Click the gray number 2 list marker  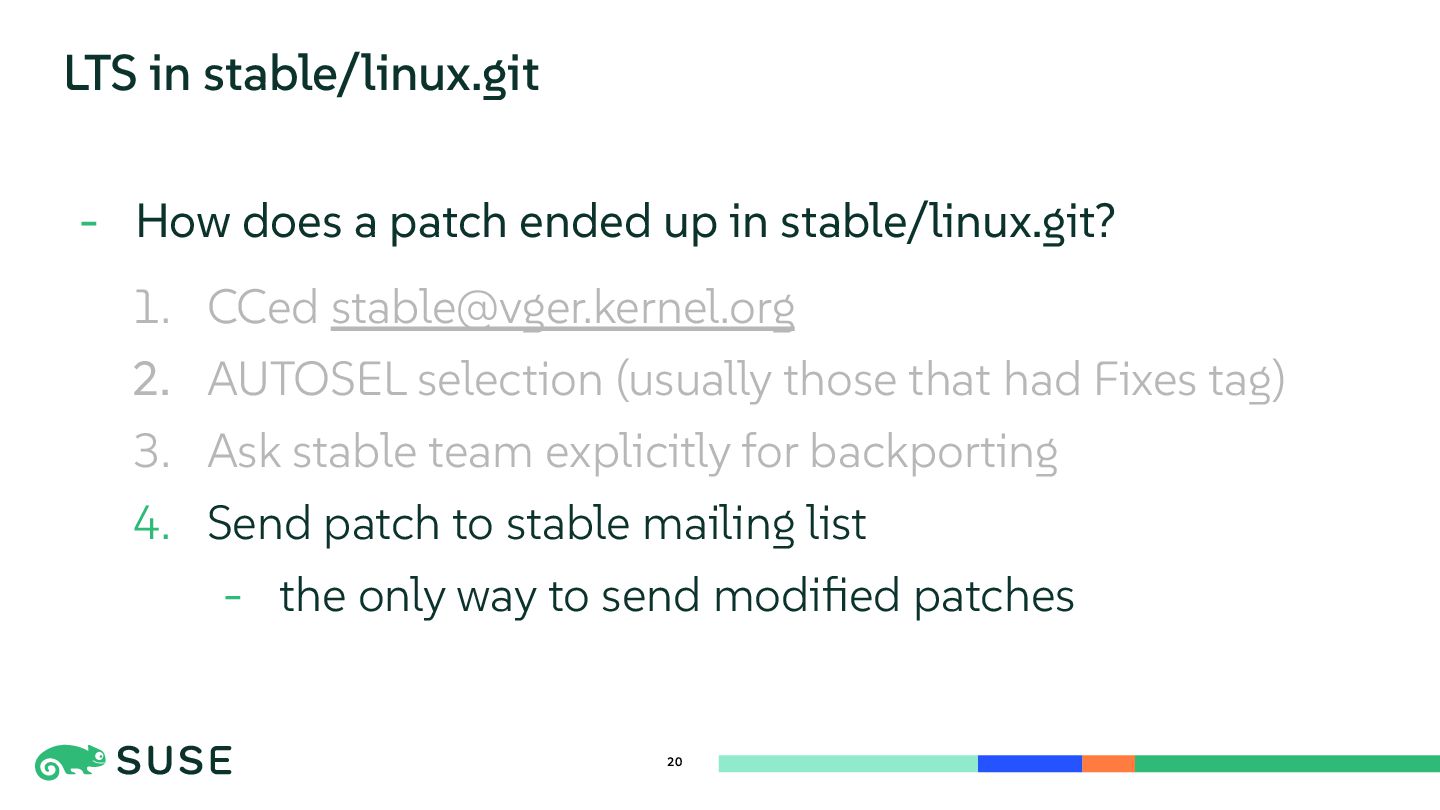(152, 380)
